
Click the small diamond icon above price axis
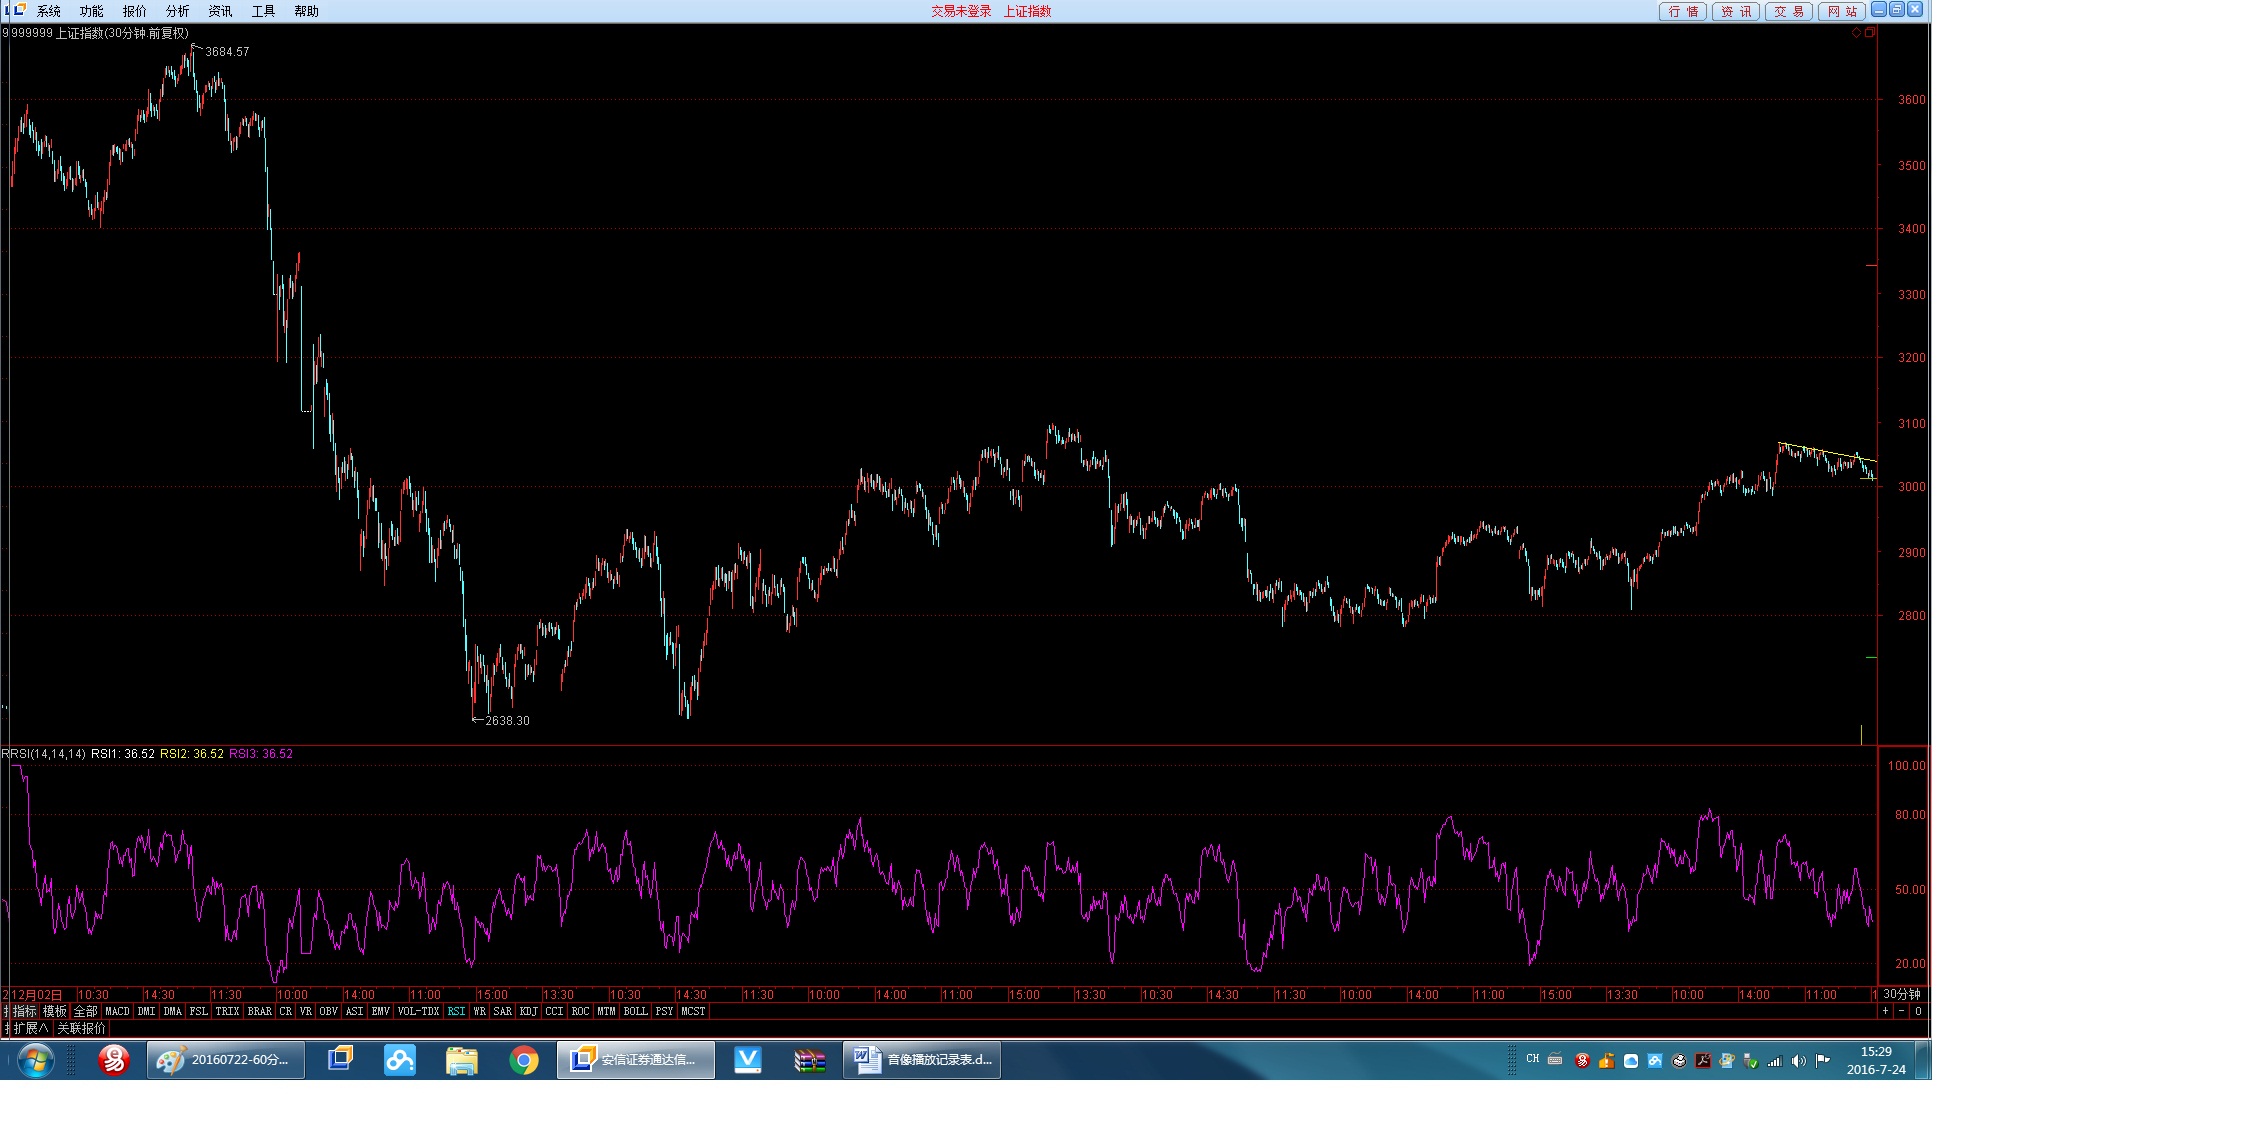click(1857, 33)
